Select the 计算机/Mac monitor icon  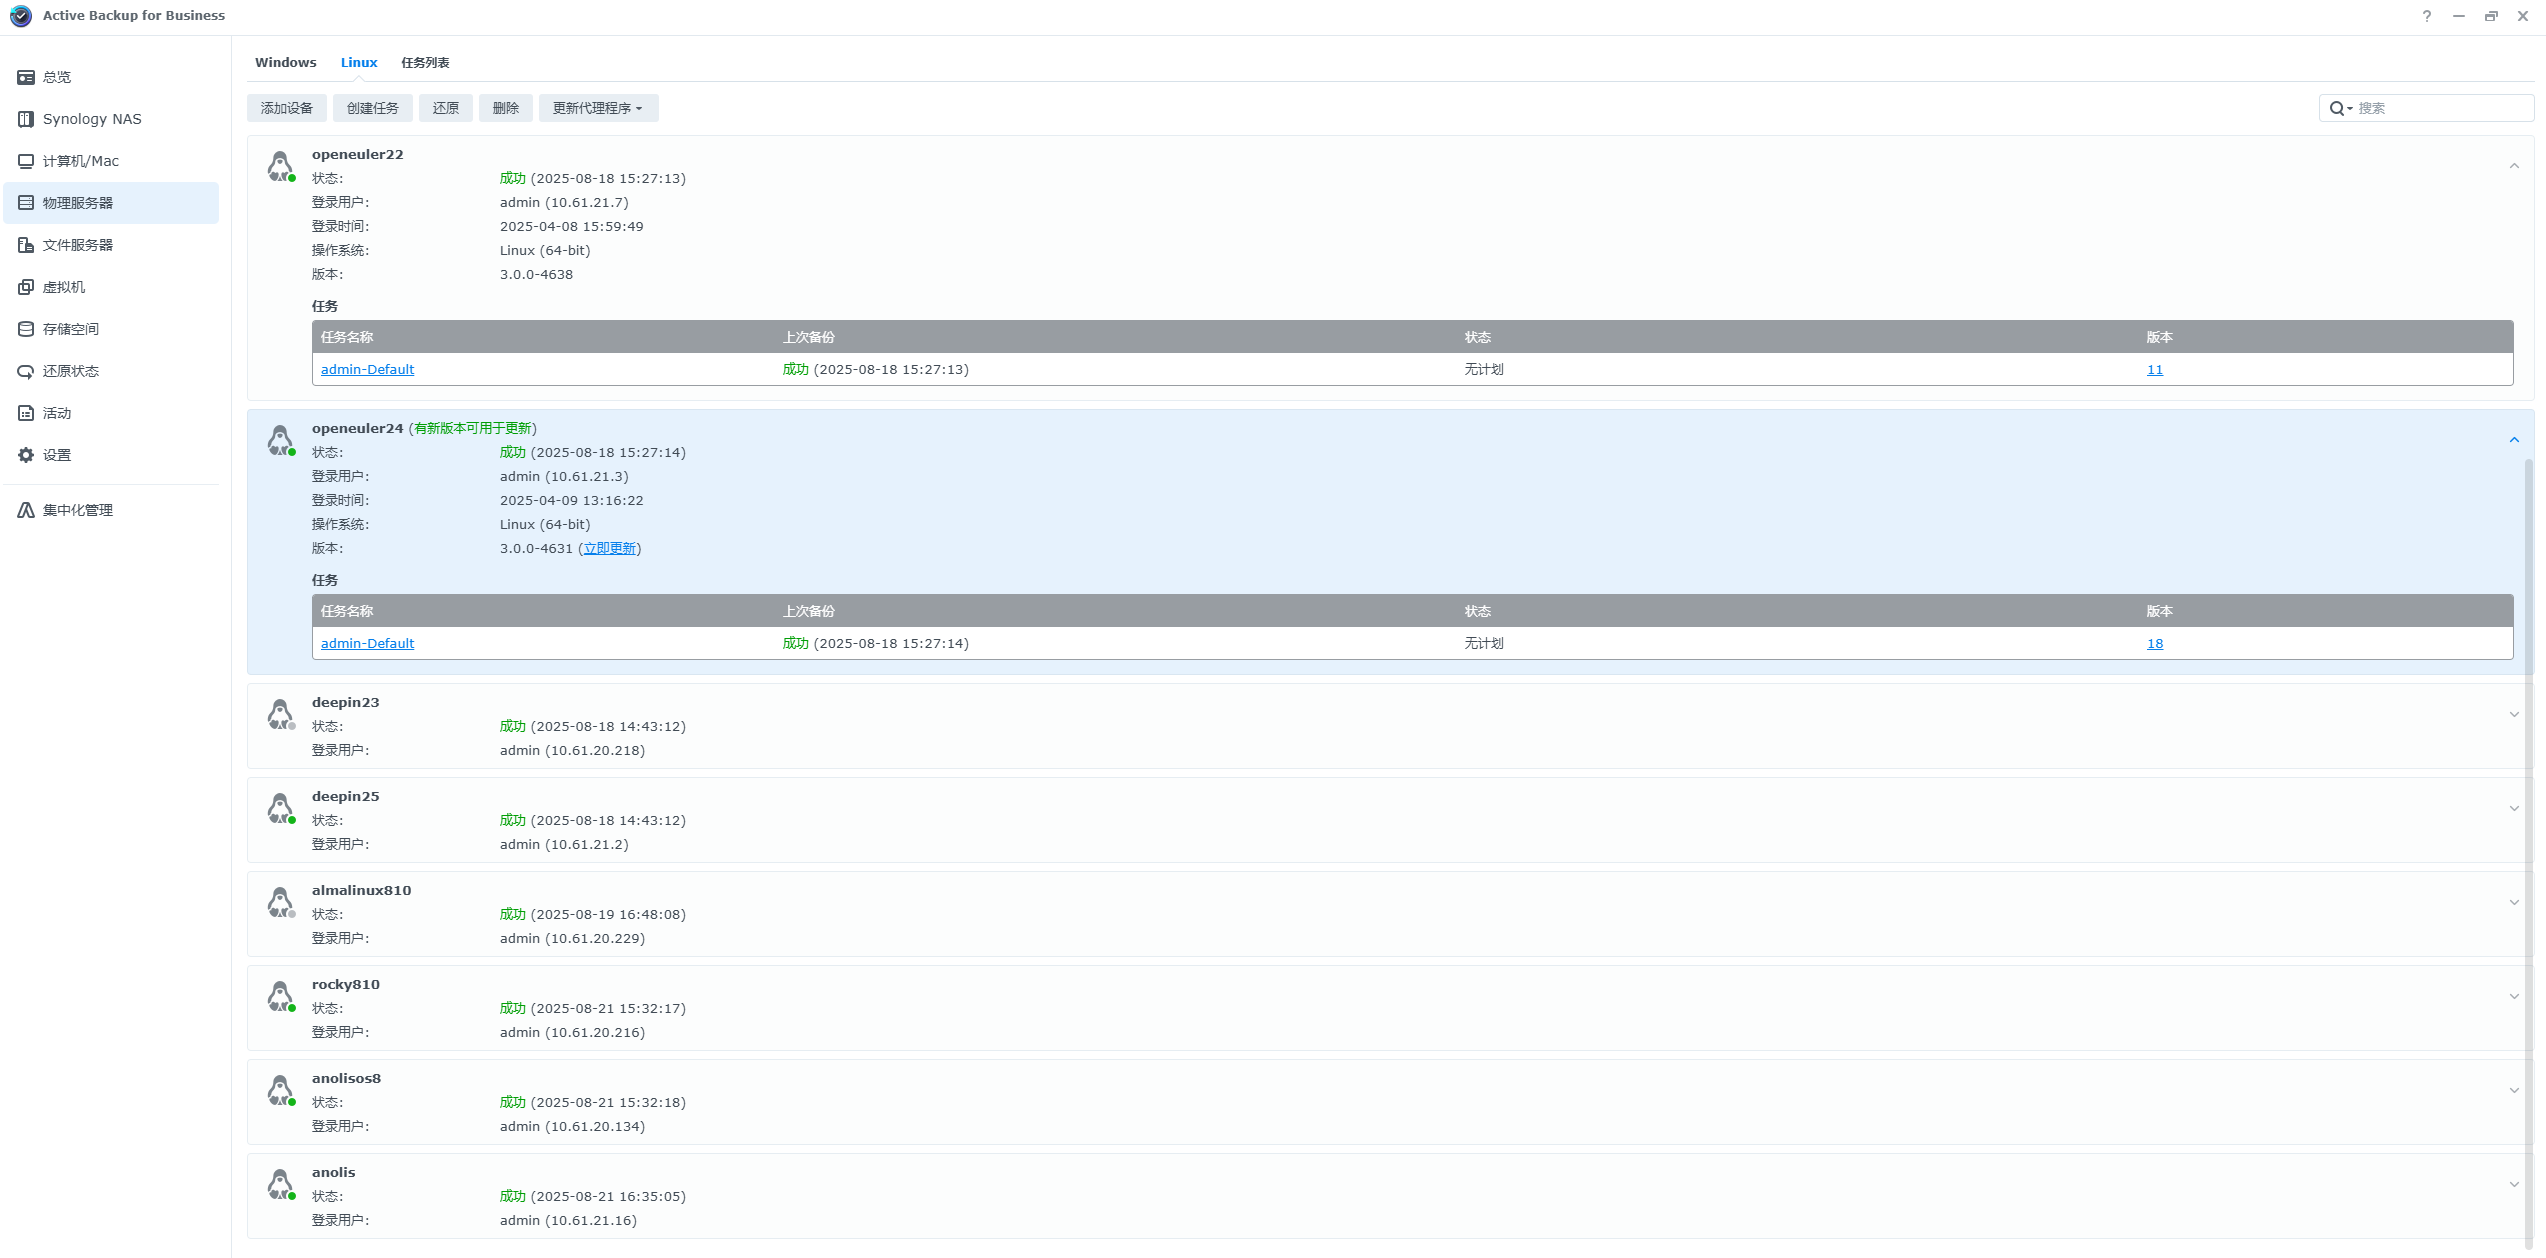pyautogui.click(x=26, y=161)
